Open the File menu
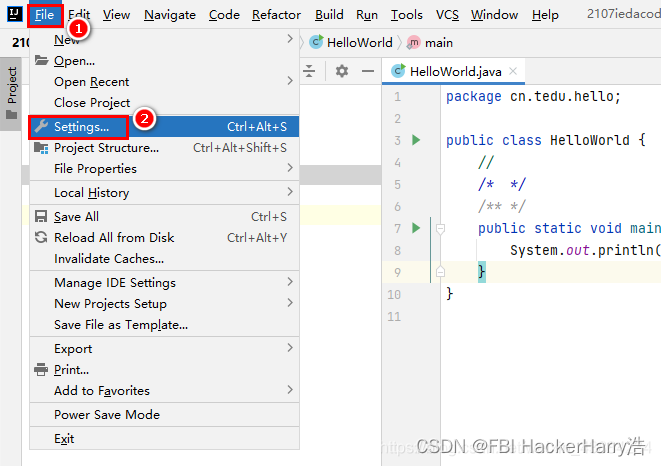661x466 pixels. click(x=45, y=15)
